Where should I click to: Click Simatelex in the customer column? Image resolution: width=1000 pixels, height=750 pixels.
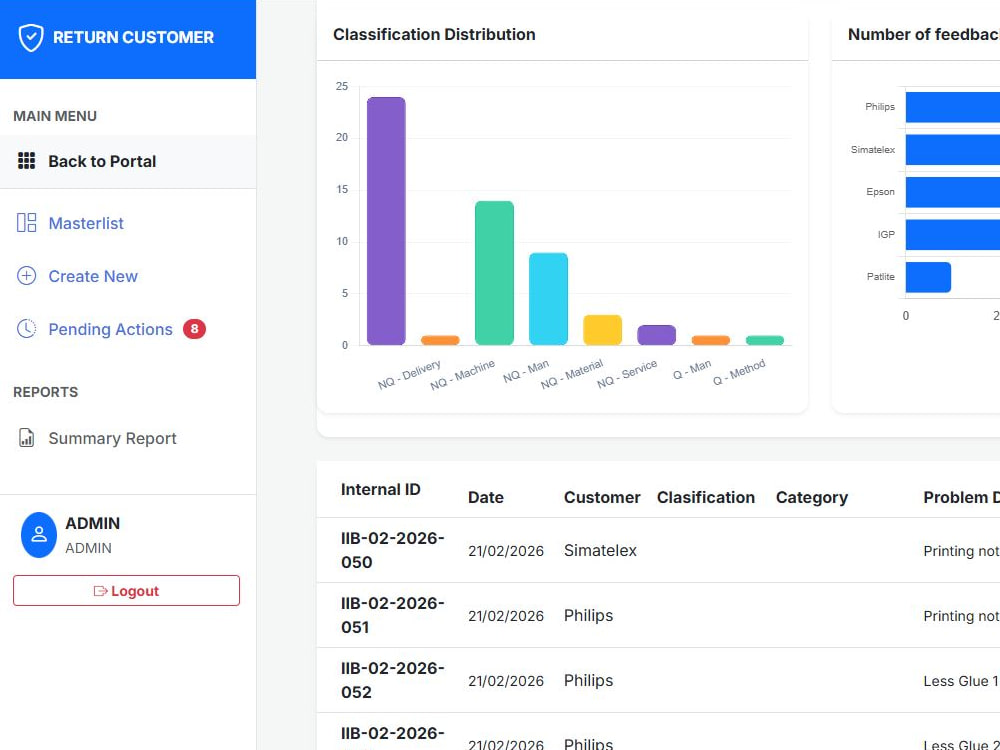600,550
